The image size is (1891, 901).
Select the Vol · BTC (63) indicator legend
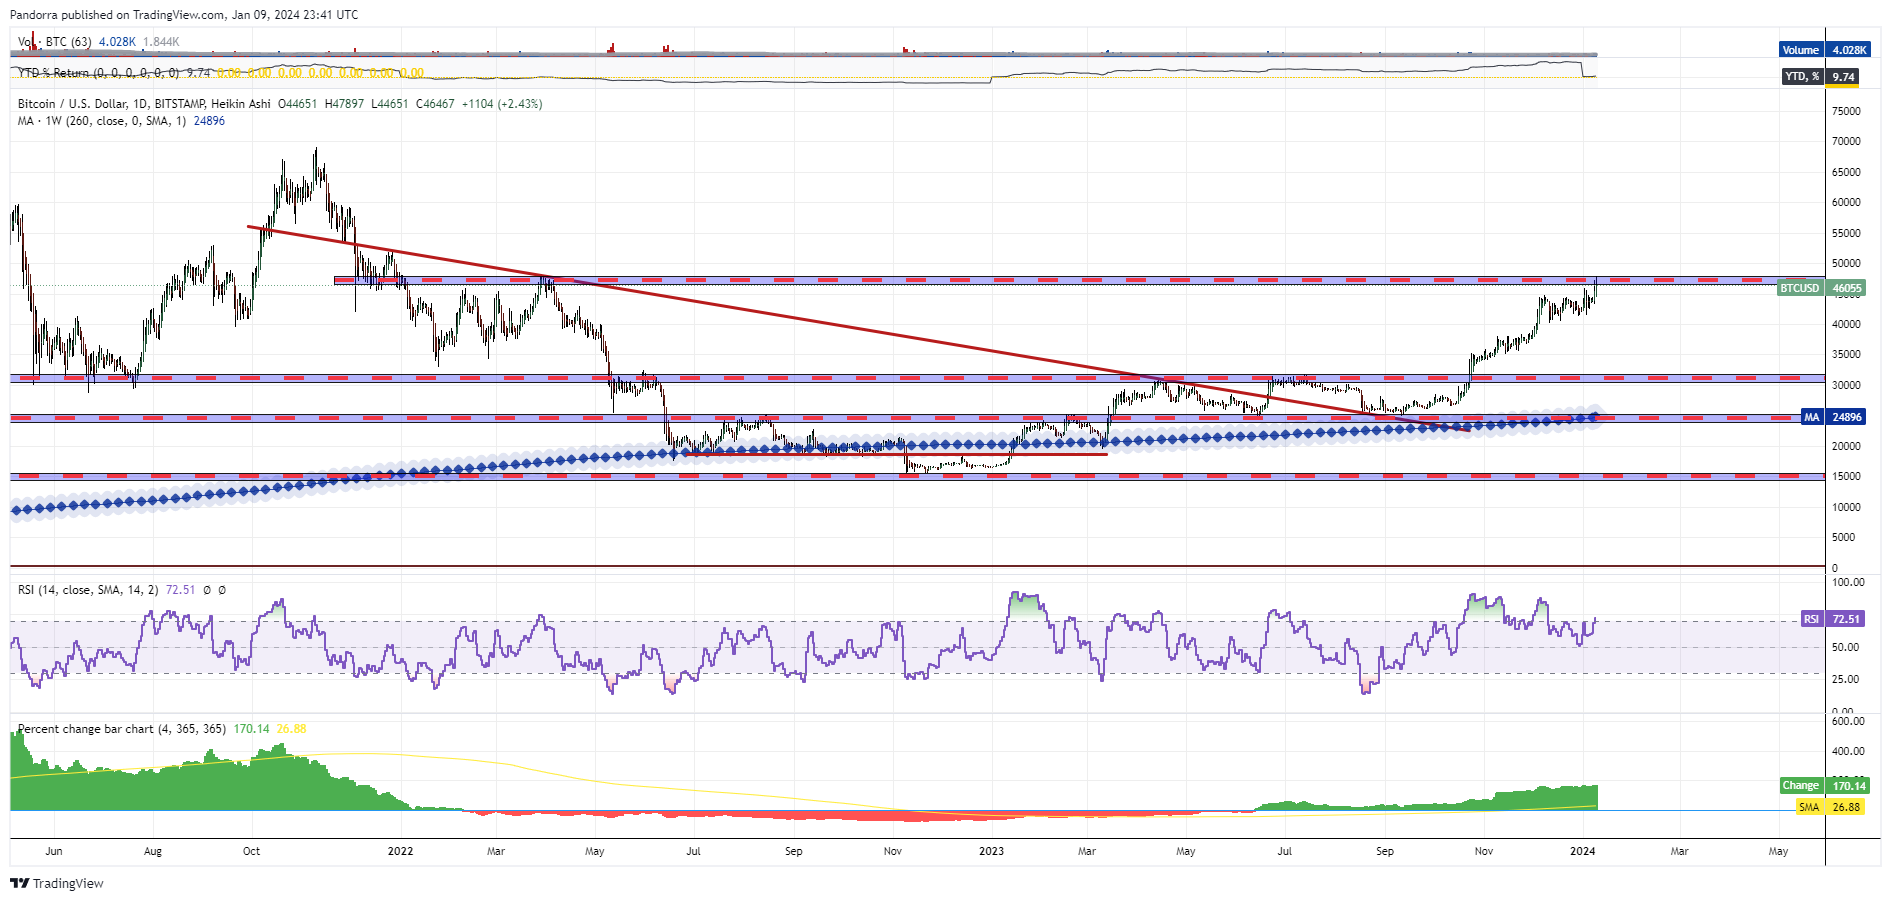55,42
